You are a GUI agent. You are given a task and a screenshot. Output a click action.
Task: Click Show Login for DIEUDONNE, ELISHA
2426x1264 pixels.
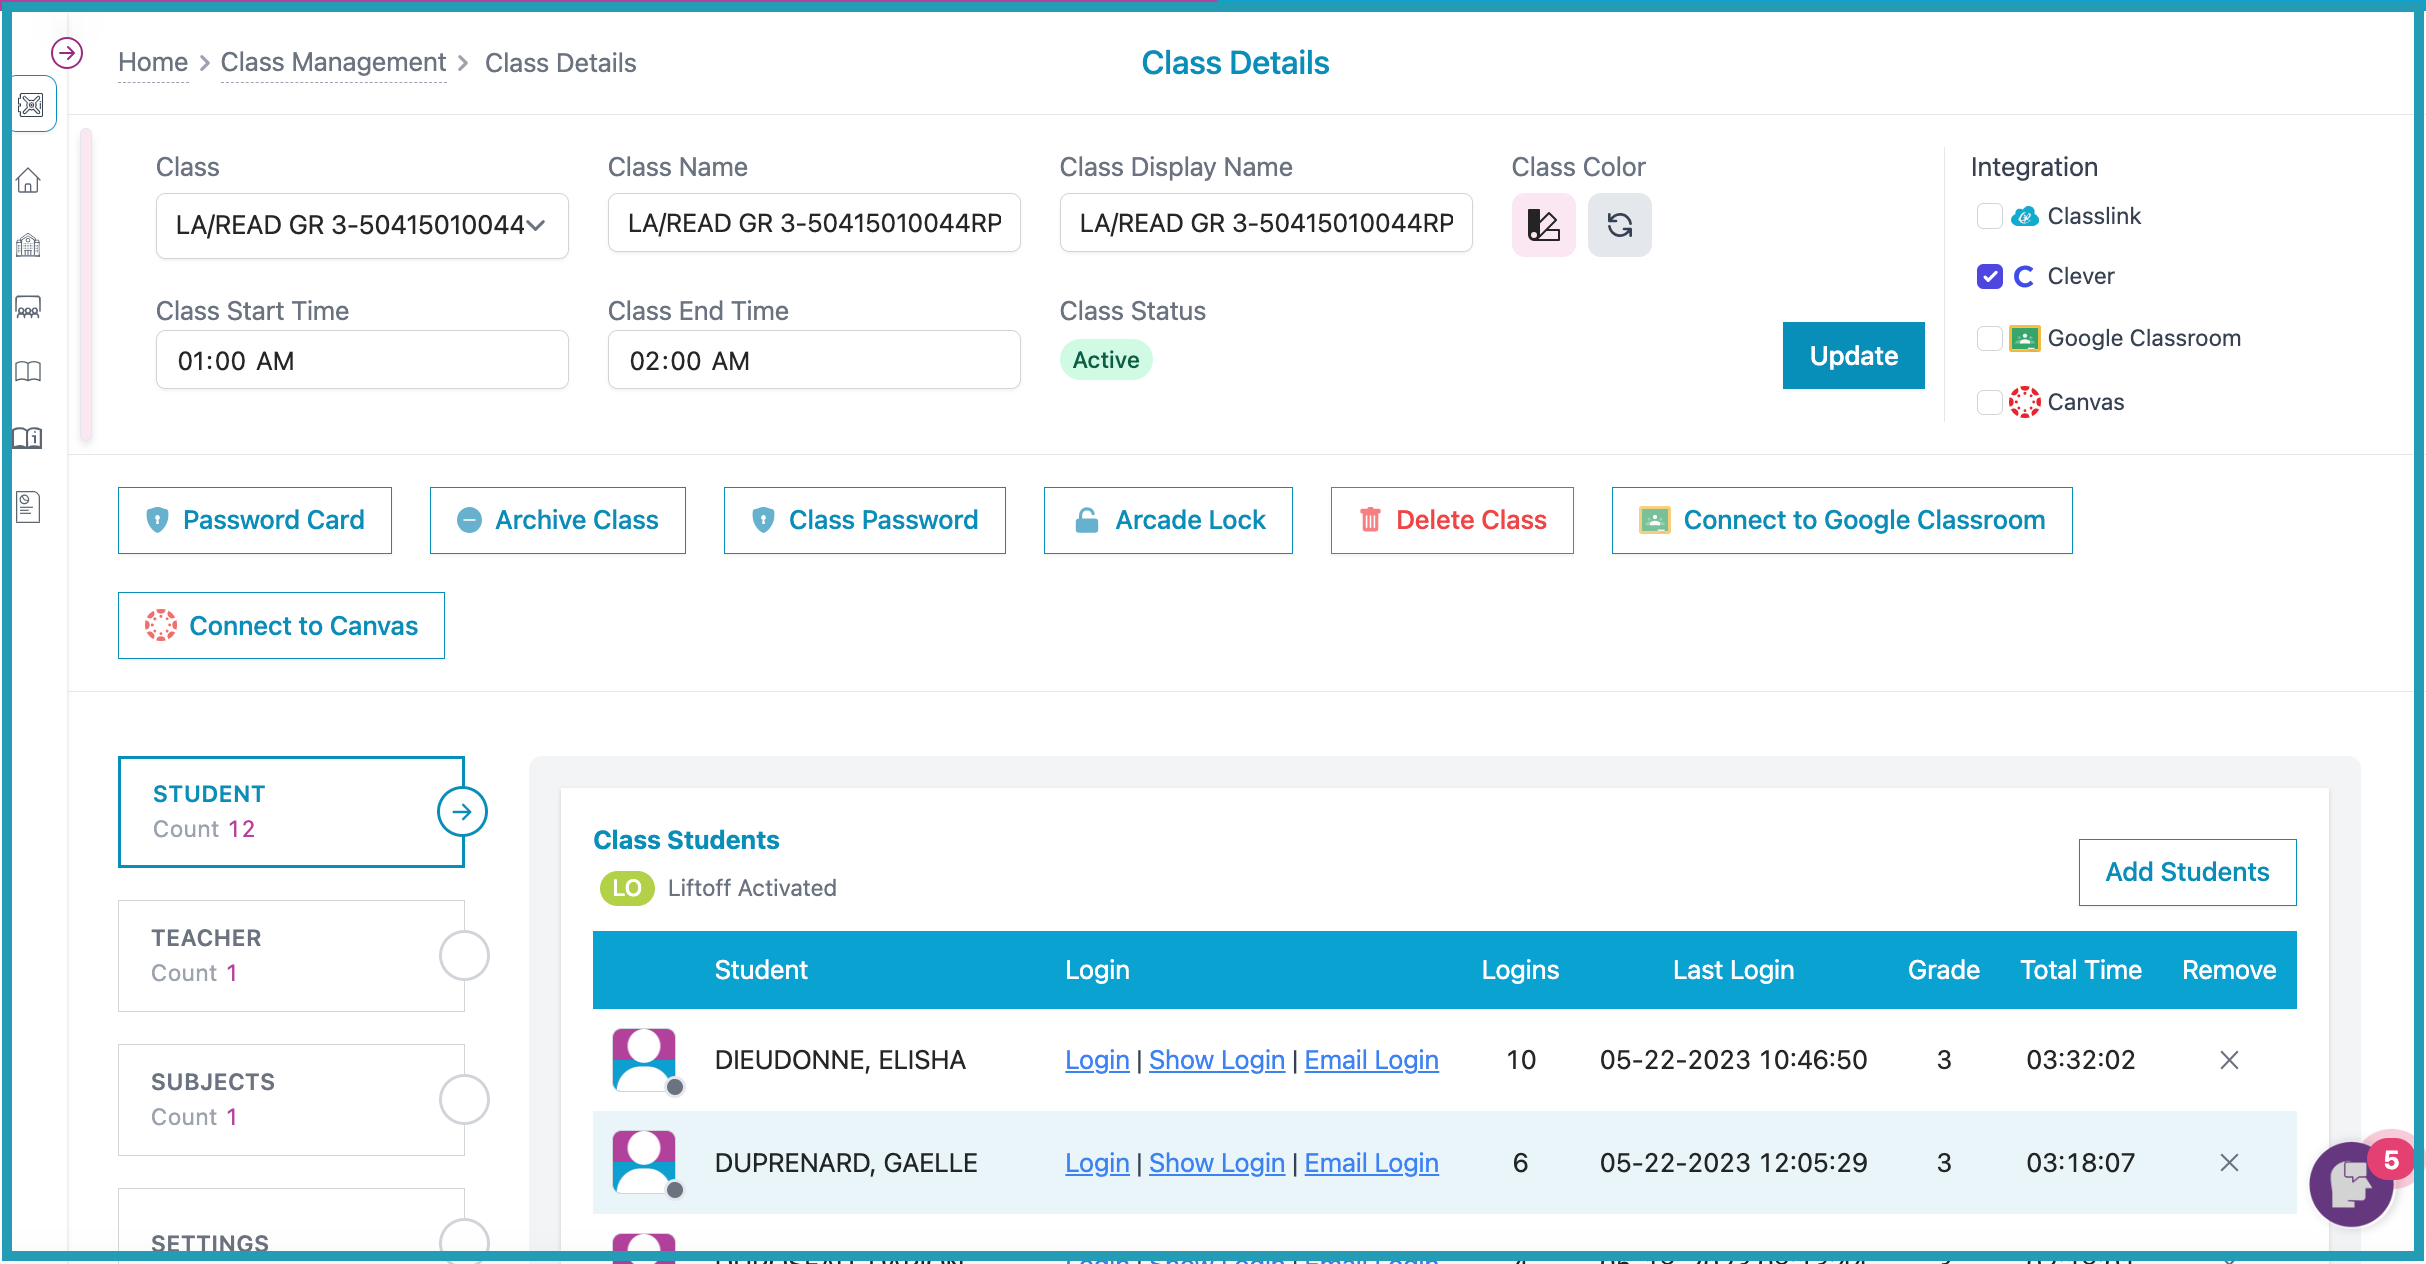click(1217, 1060)
